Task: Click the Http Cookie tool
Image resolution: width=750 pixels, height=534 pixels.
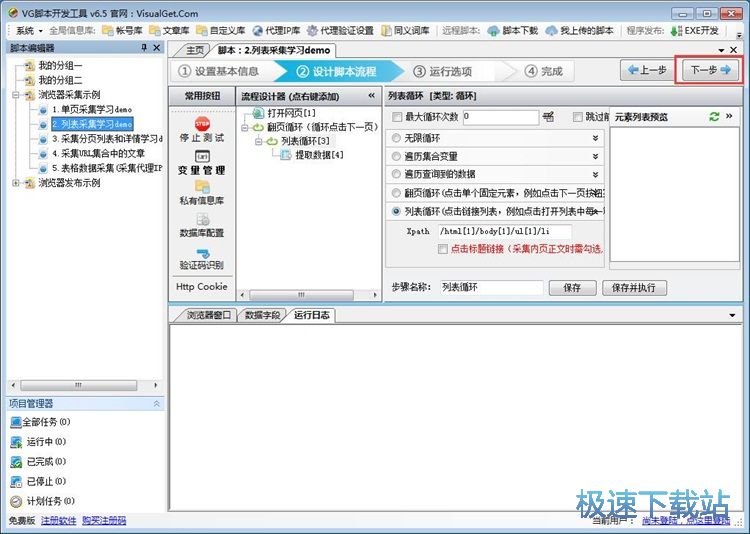Action: coord(201,287)
